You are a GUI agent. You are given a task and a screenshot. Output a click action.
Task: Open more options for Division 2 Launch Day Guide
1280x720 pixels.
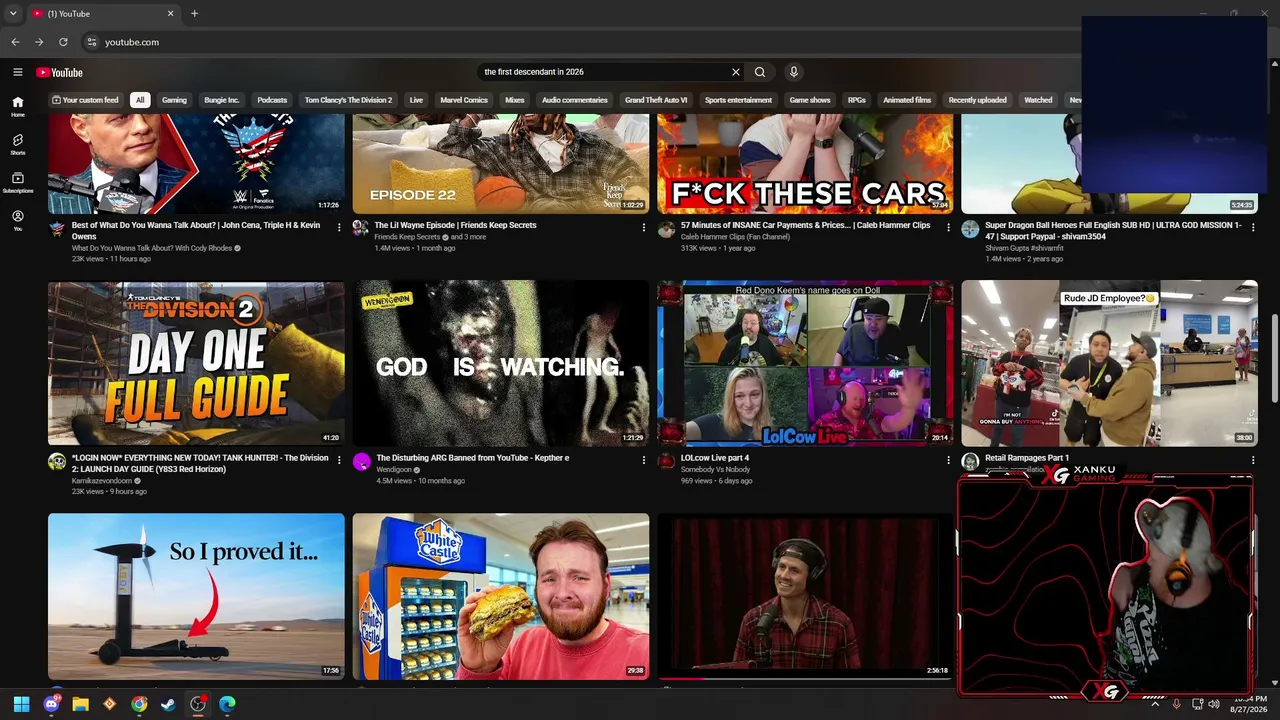pos(339,460)
